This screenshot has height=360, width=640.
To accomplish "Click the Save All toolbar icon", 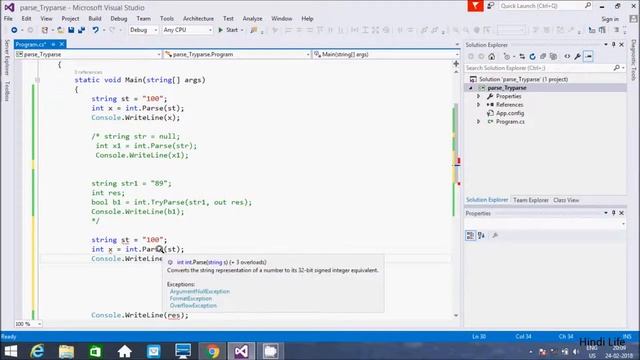I will click(x=81, y=30).
